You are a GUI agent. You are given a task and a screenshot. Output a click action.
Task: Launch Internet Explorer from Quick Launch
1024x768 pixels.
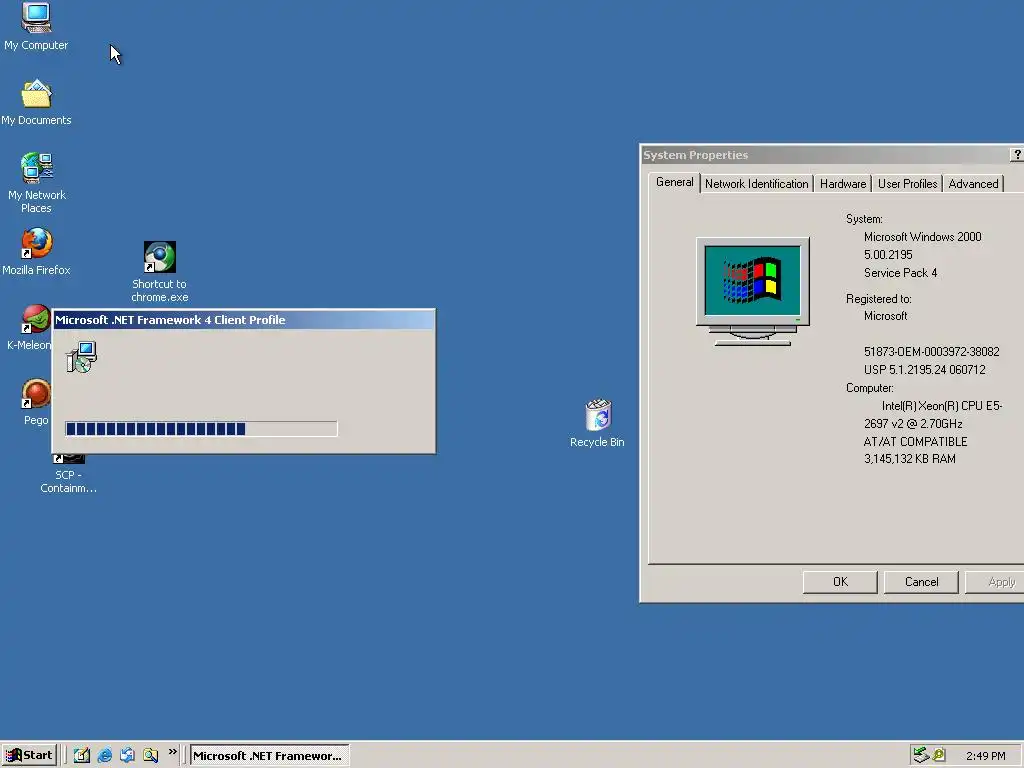tap(104, 756)
